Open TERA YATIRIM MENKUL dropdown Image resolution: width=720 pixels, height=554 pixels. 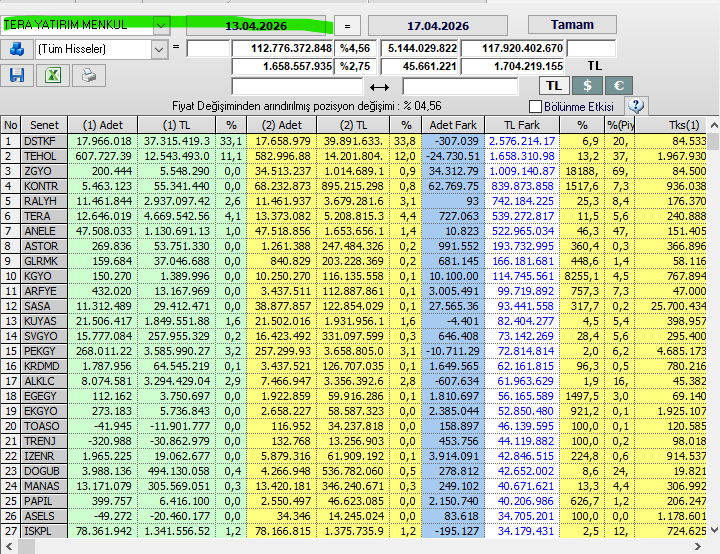161,25
